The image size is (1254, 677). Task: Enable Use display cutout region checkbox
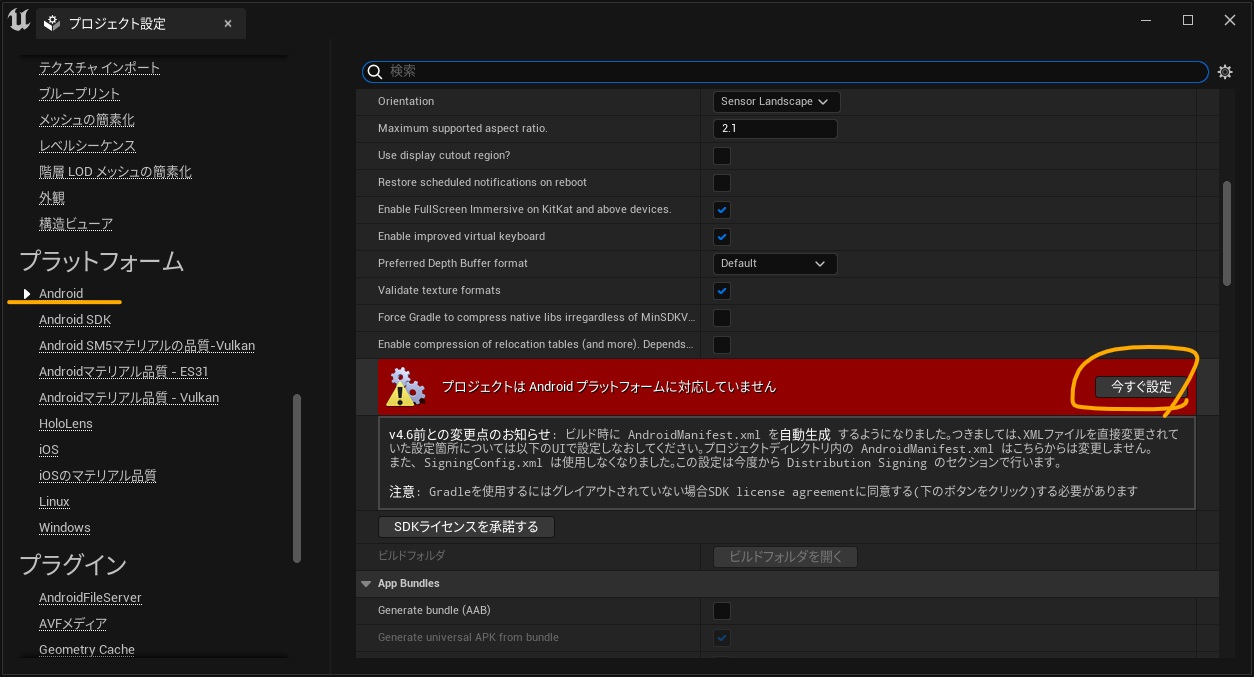coord(722,155)
